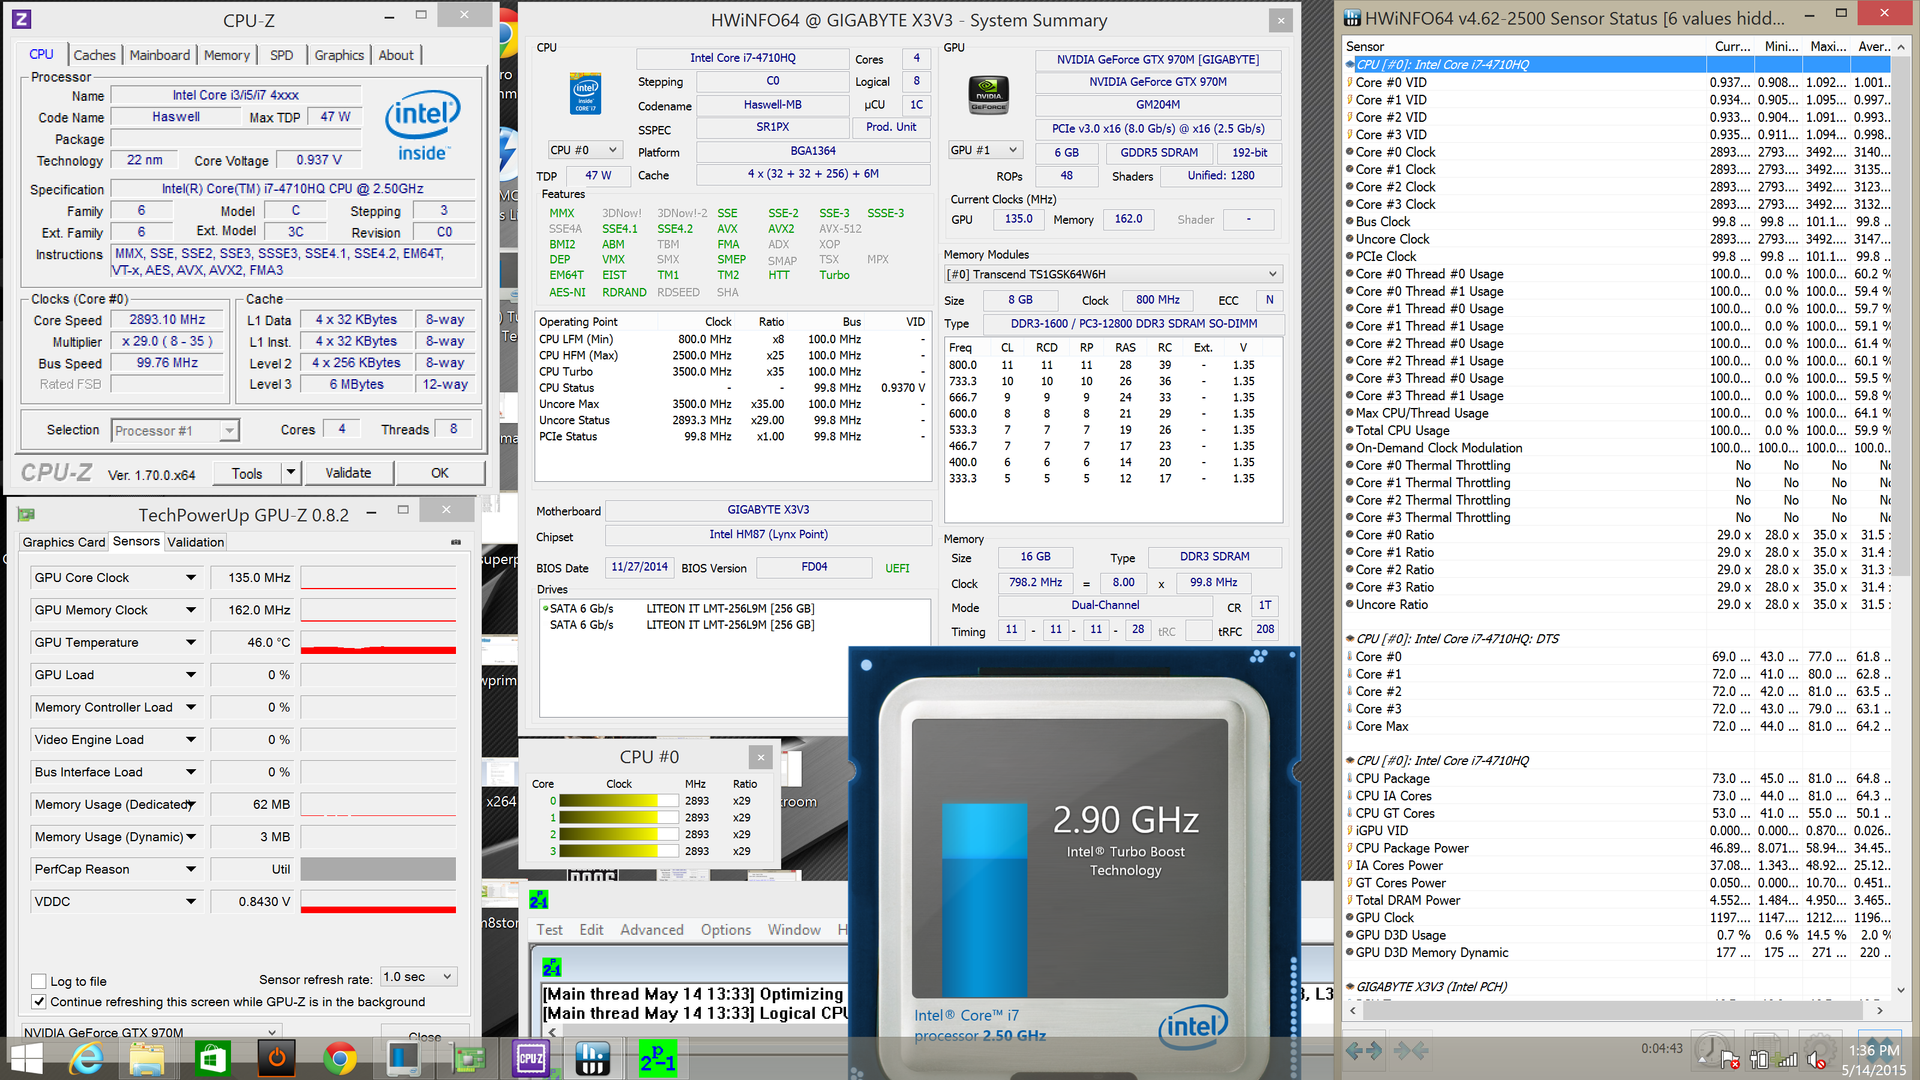Enable the Log to file checkbox
This screenshot has width=1920, height=1080.
39,982
